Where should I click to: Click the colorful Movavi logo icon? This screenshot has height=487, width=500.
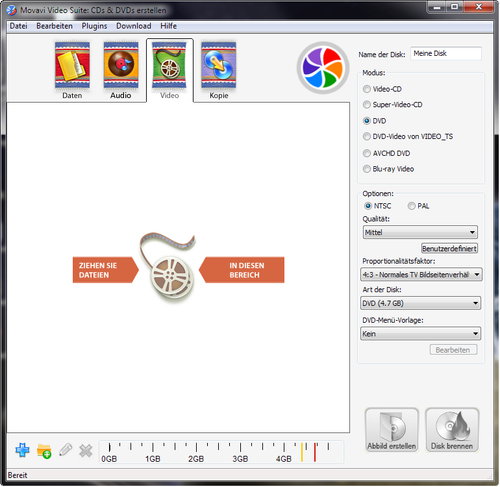tap(323, 68)
